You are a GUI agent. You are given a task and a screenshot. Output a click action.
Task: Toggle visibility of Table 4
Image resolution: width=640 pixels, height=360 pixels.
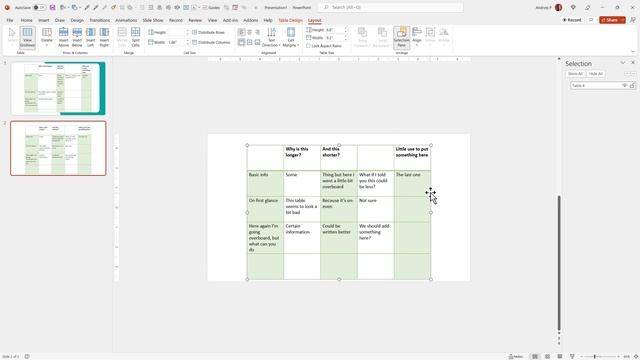[x=624, y=85]
